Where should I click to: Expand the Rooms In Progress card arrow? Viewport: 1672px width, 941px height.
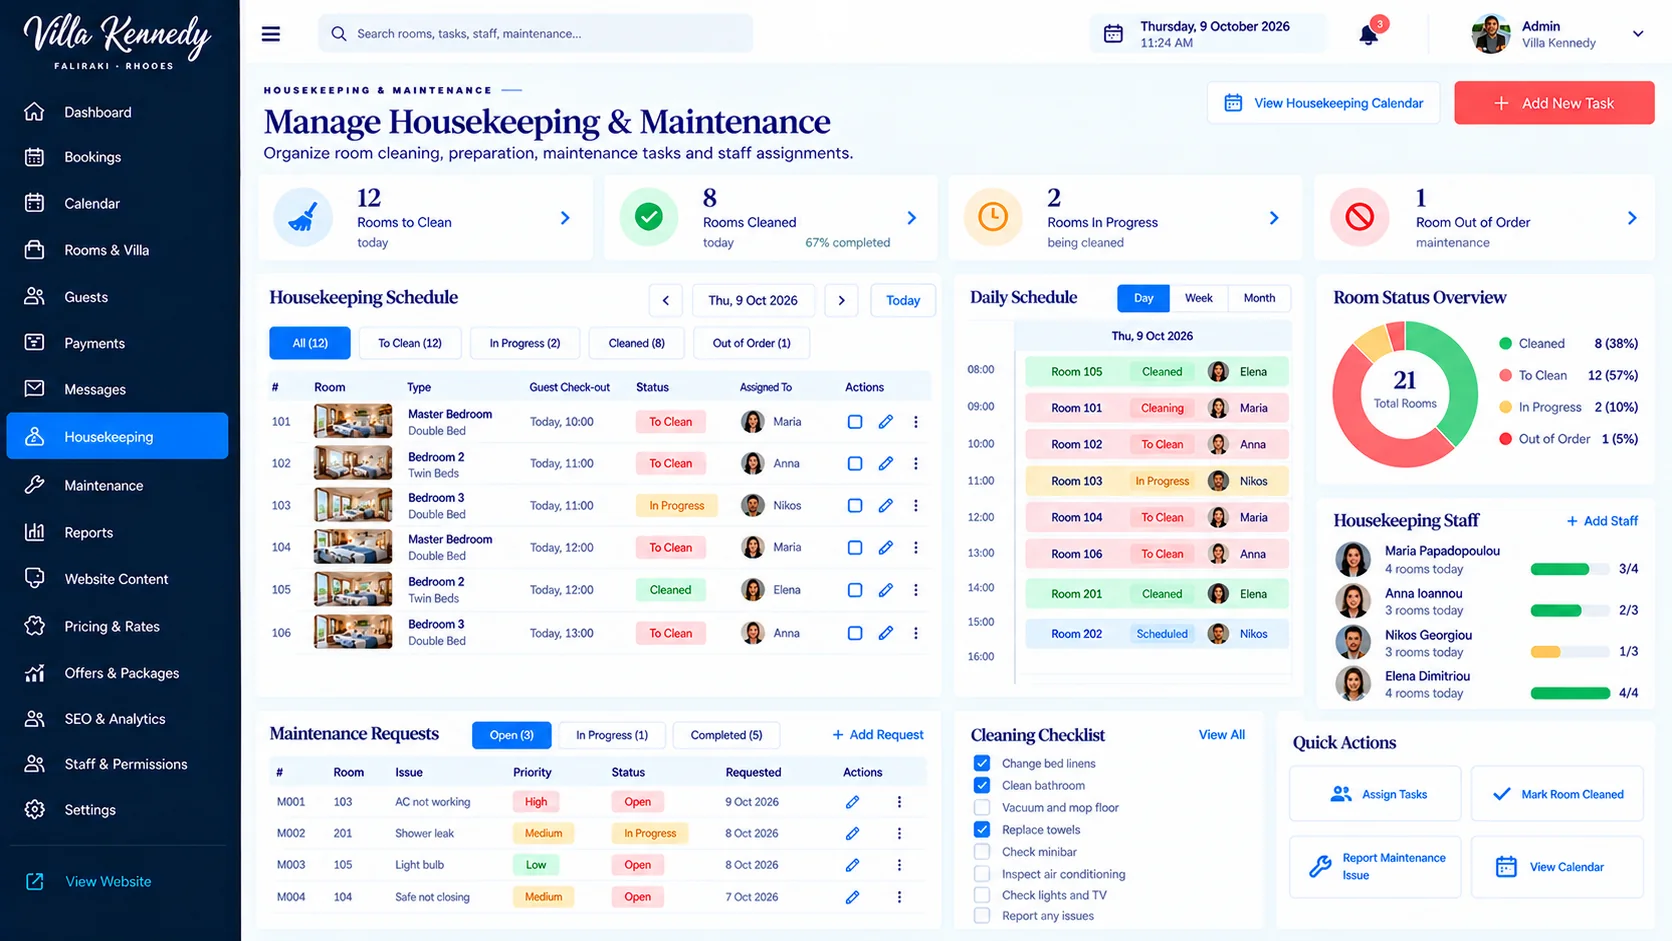1274,218
